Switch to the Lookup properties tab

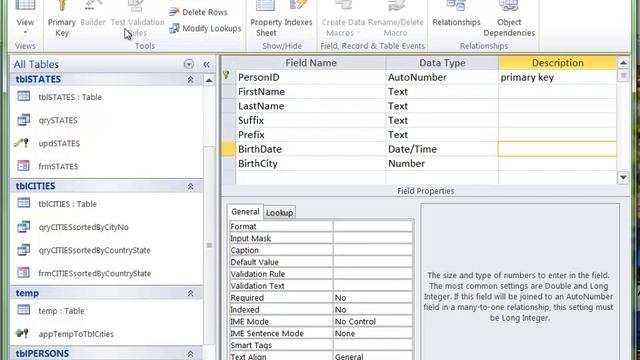coord(280,213)
